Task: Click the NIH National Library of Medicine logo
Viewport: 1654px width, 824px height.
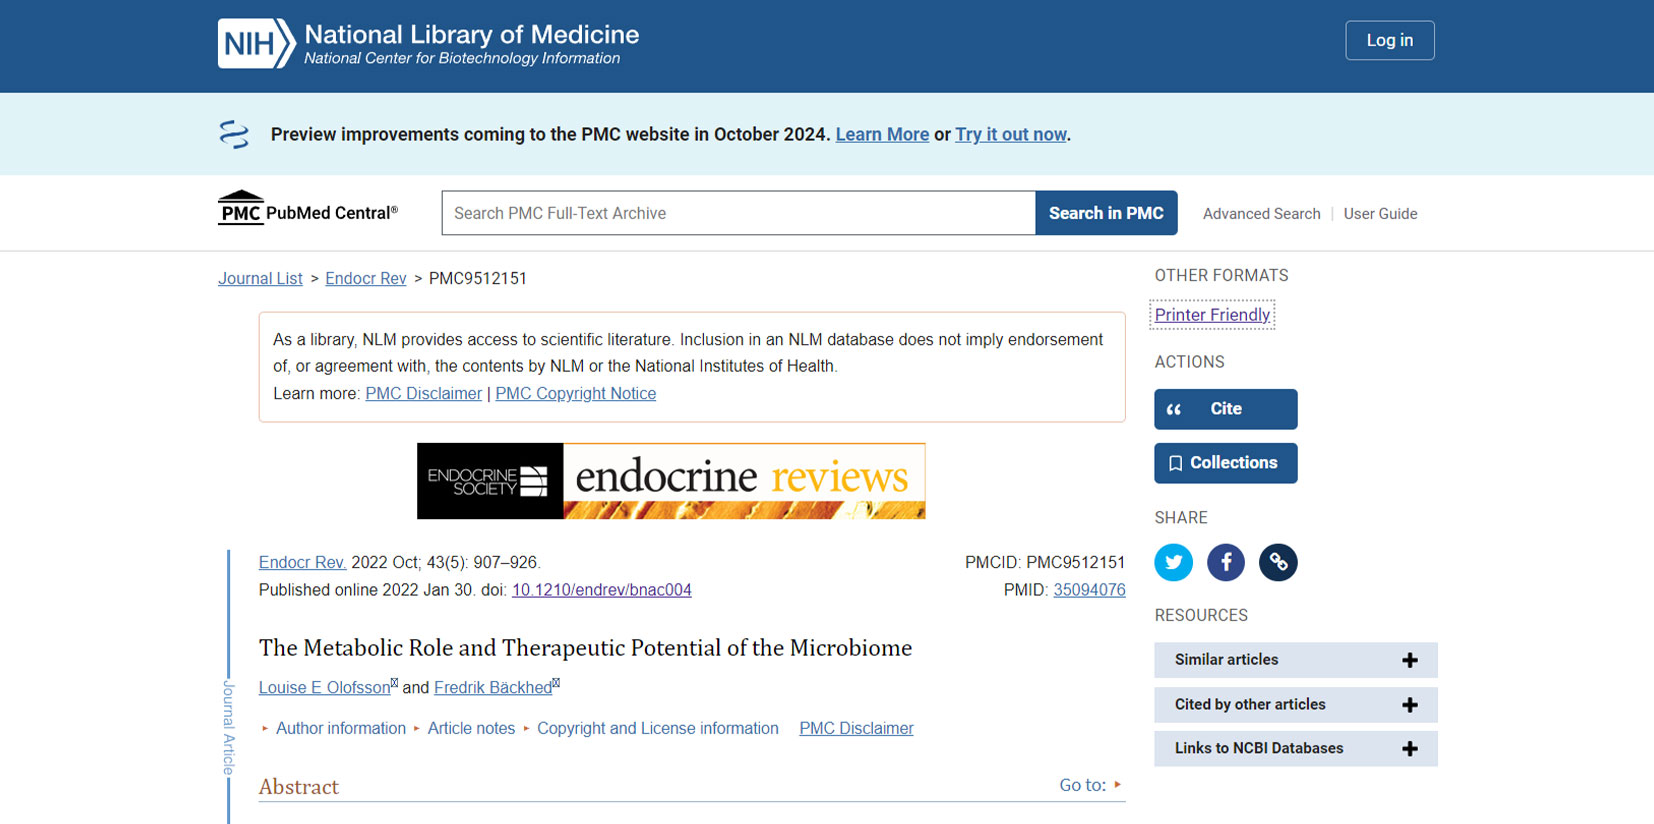Action: pos(428,44)
